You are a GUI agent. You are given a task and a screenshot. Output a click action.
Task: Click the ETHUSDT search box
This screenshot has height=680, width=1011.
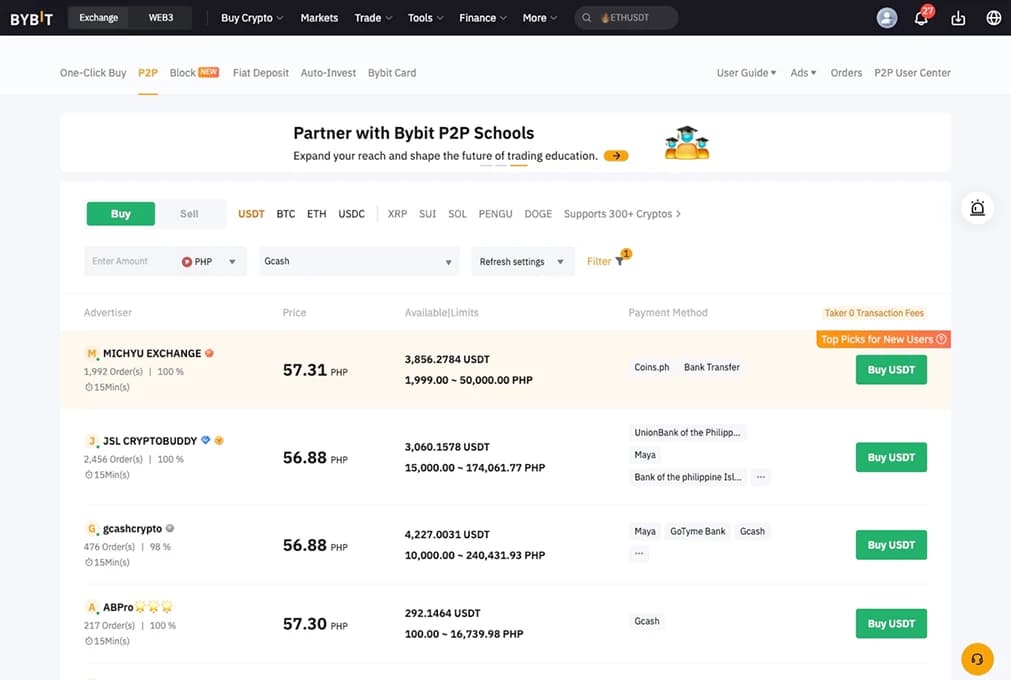[x=626, y=18]
